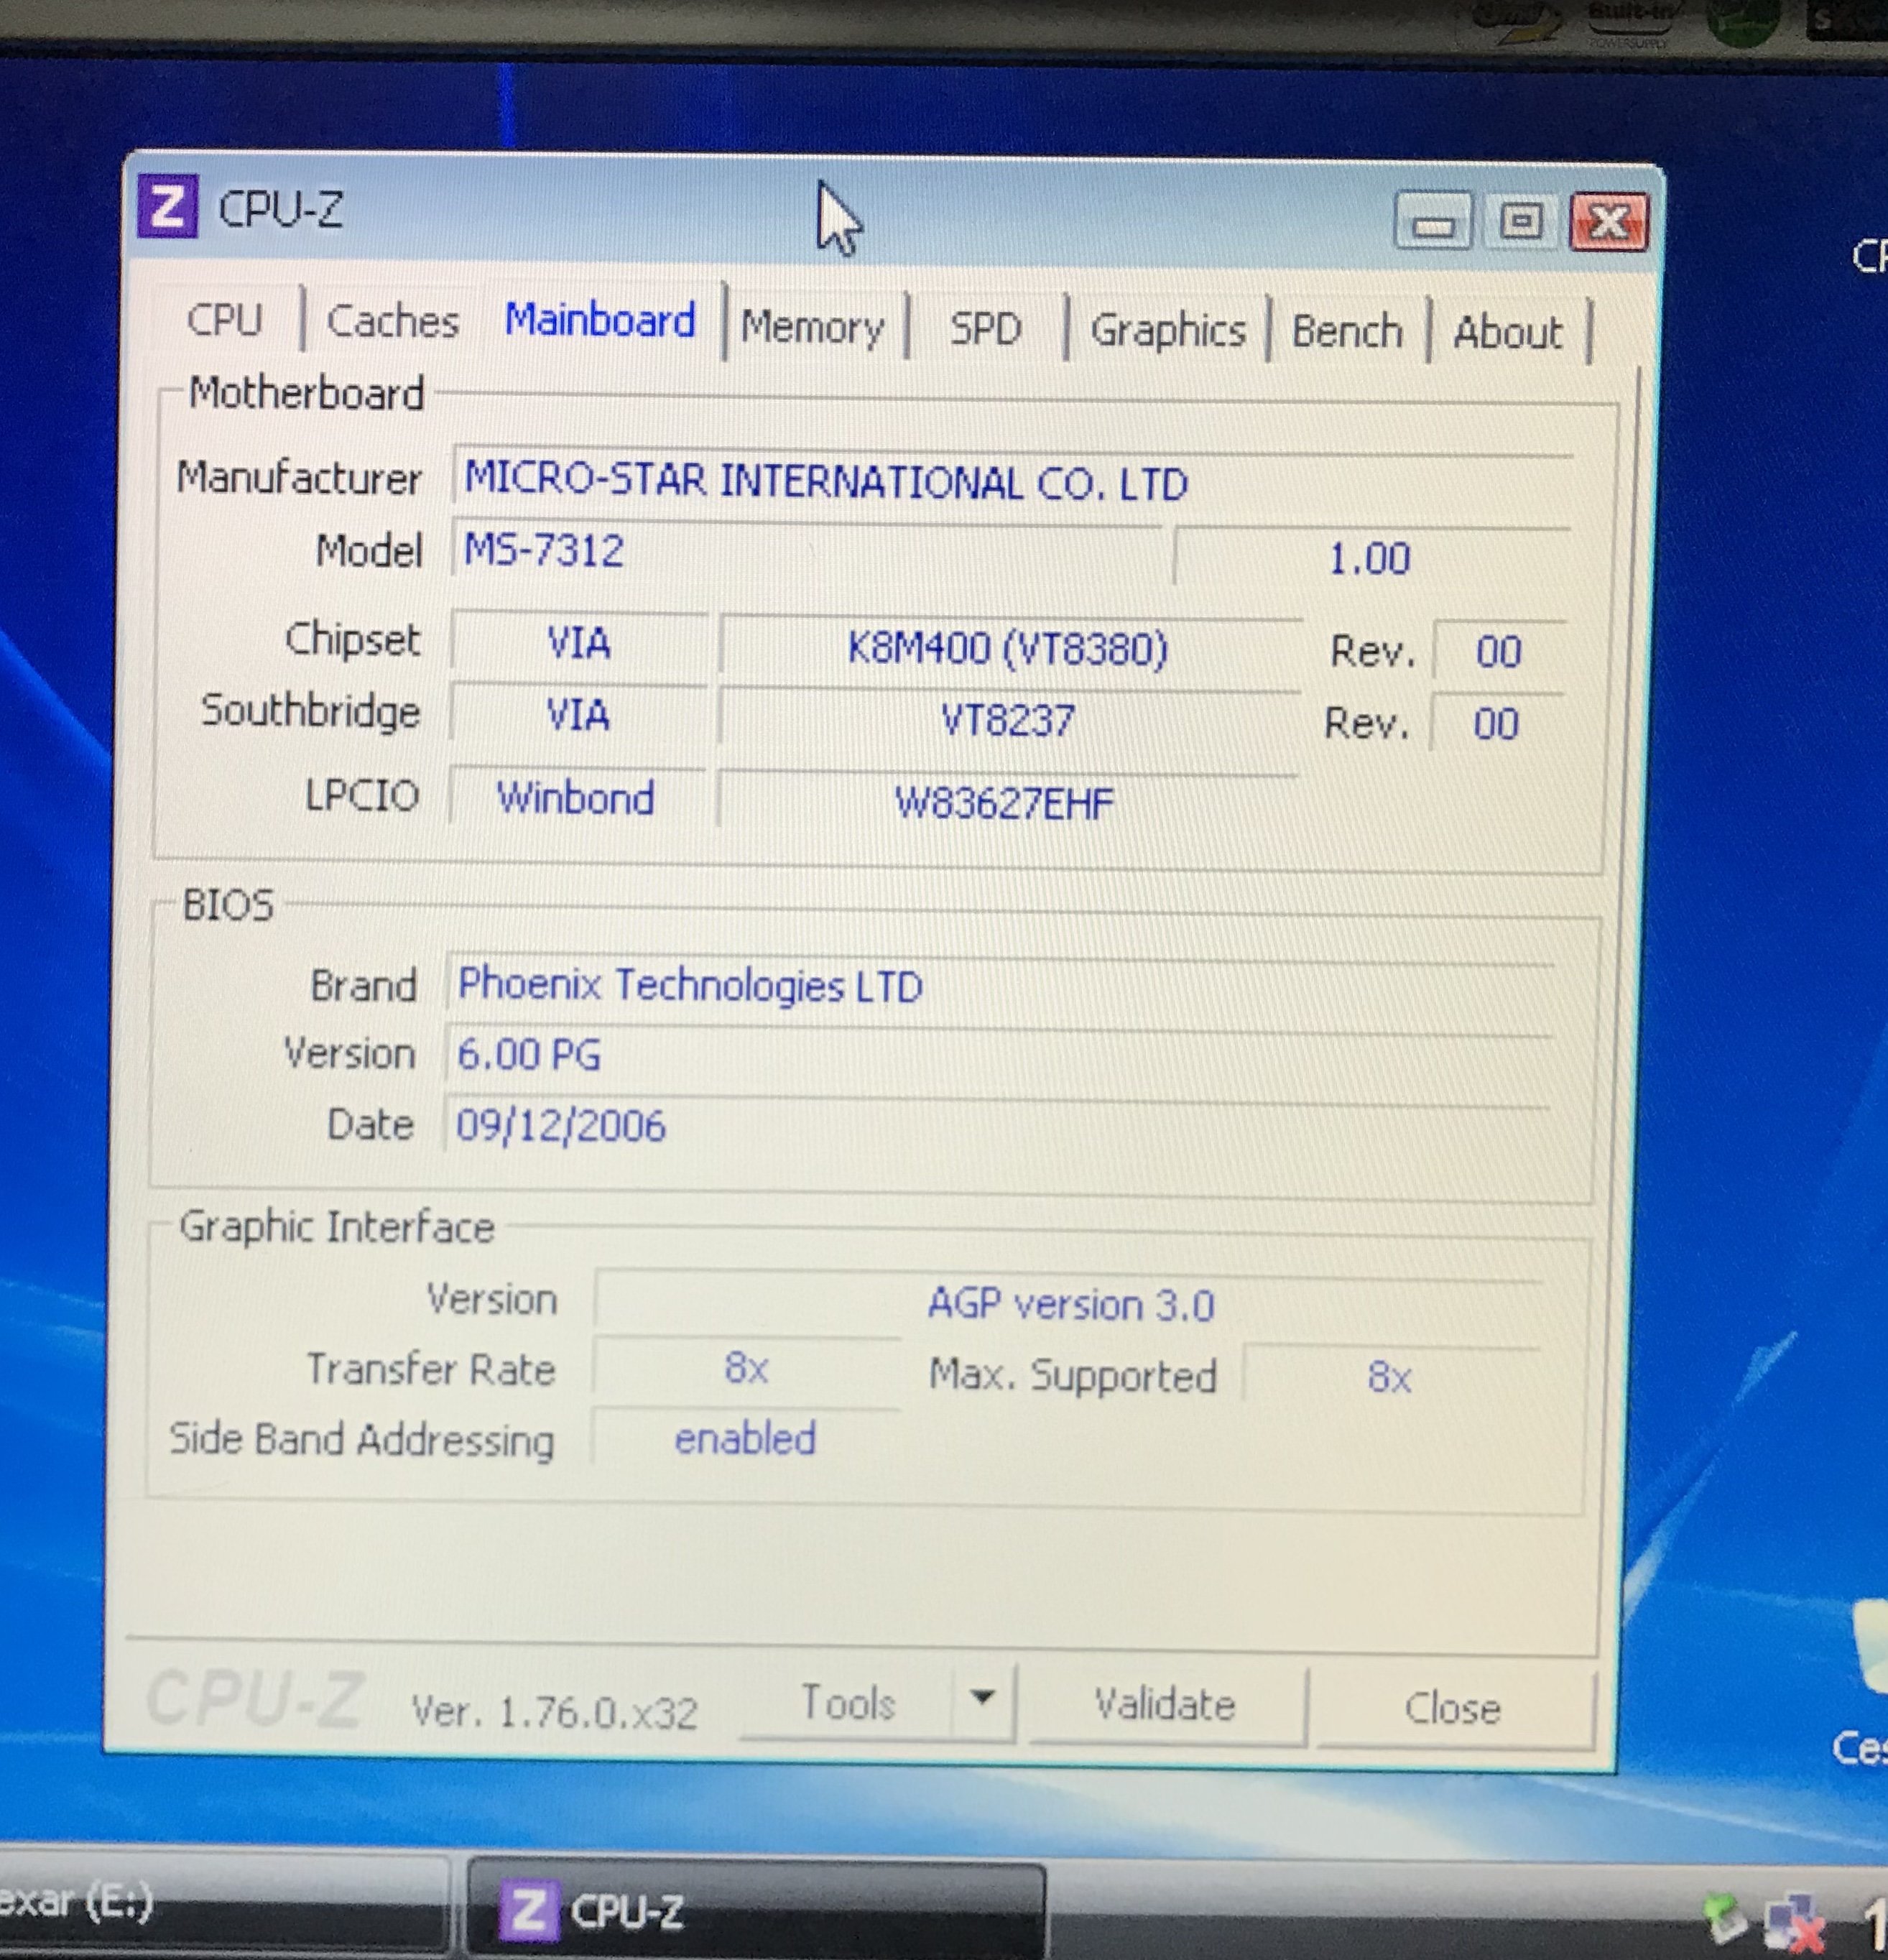This screenshot has height=1960, width=1888.
Task: Open the Caches tab
Action: click(392, 322)
